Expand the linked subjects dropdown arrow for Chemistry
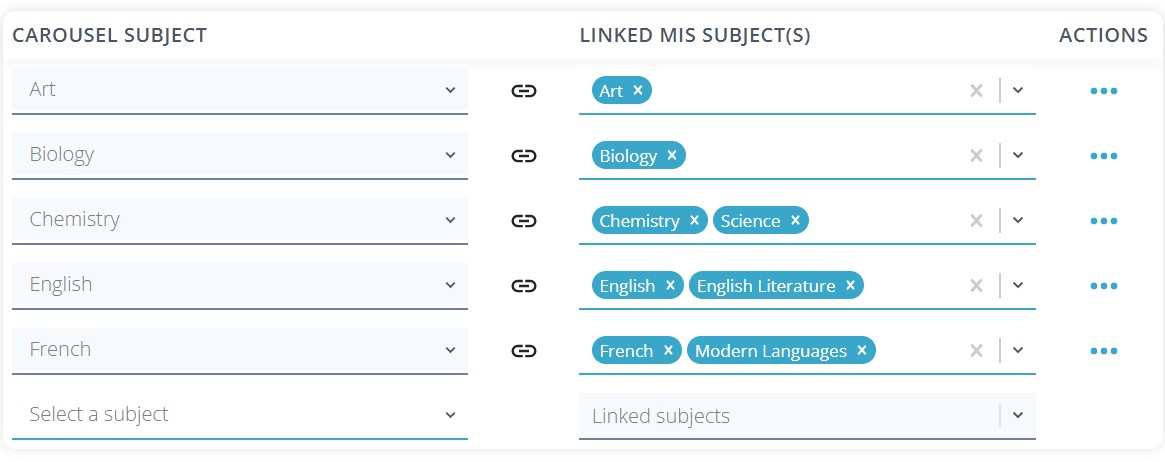1165x462 pixels. pos(1018,221)
